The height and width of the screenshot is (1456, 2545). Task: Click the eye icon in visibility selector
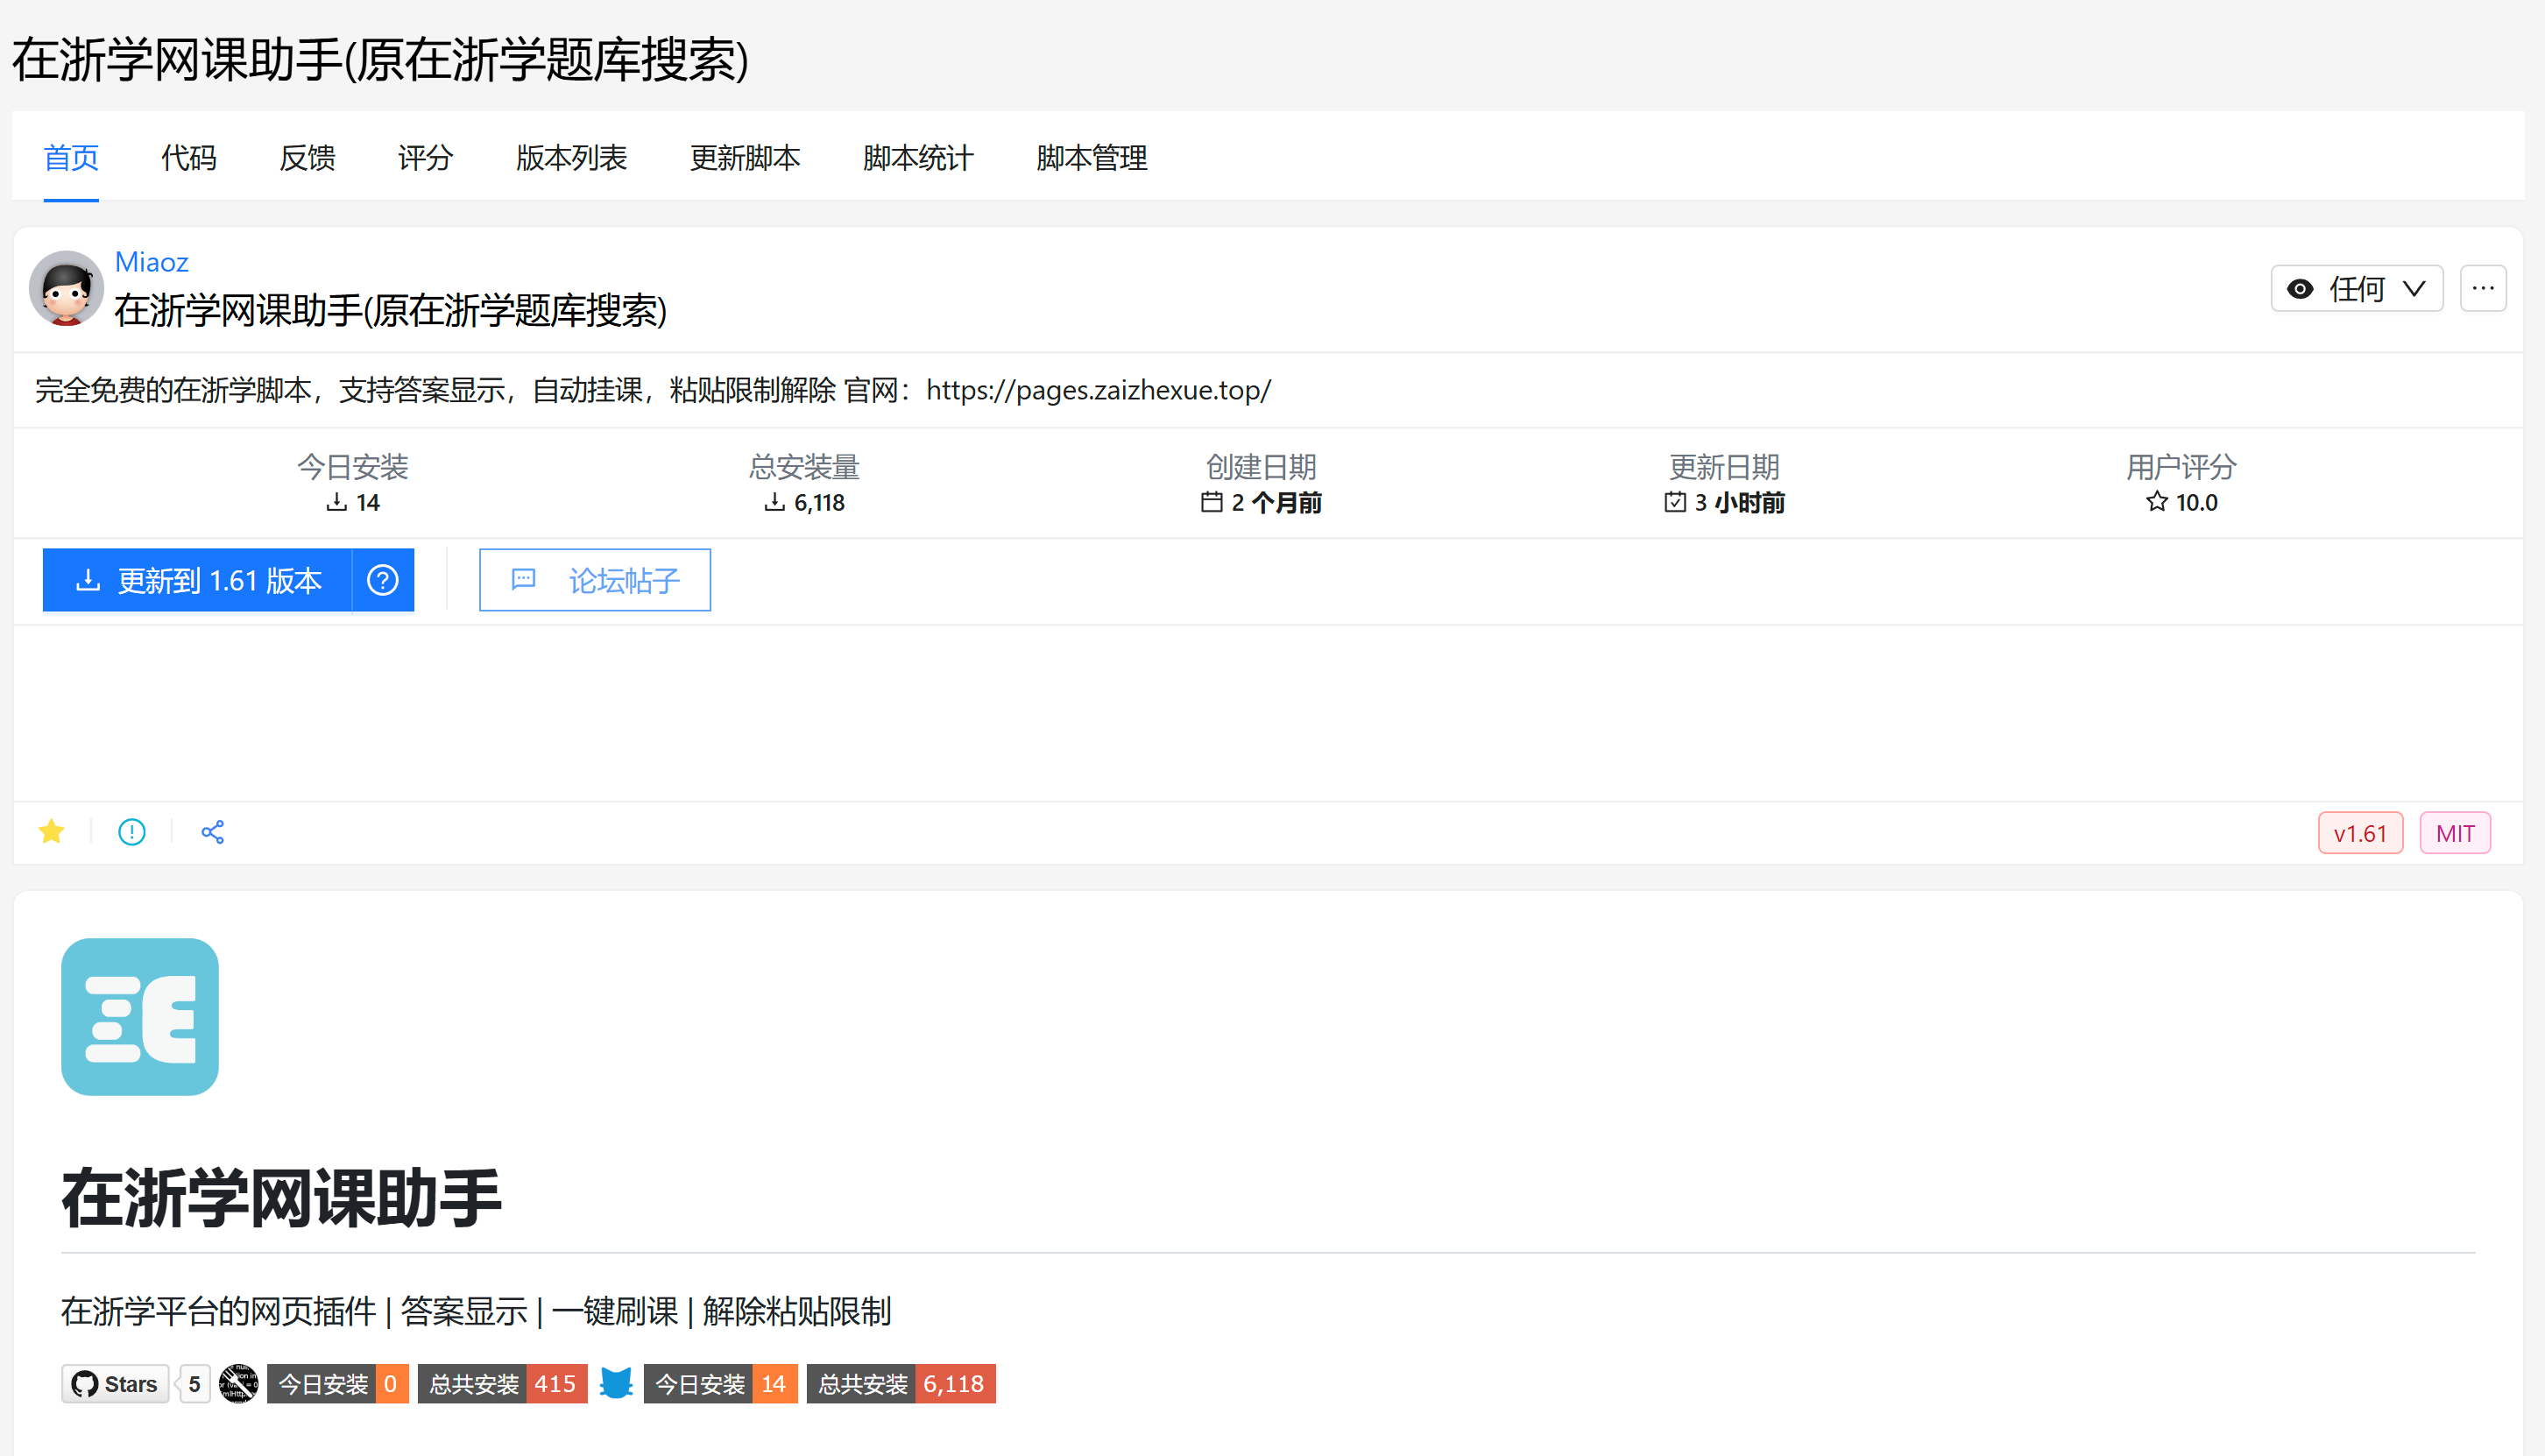2300,289
